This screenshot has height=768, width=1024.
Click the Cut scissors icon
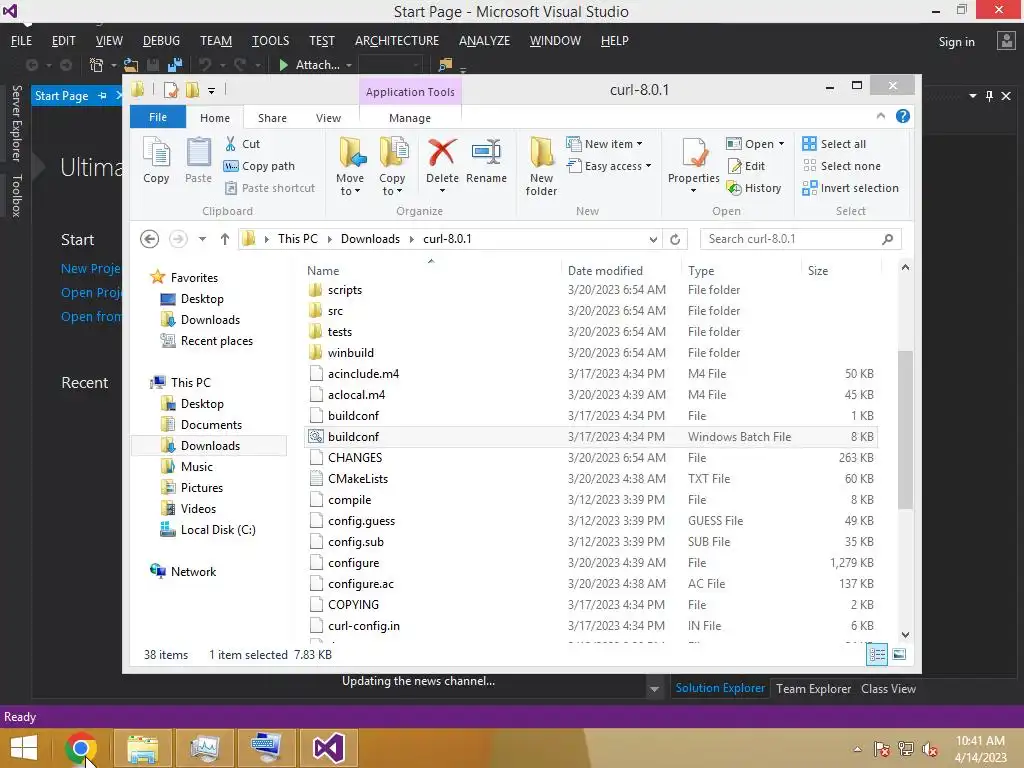click(231, 144)
